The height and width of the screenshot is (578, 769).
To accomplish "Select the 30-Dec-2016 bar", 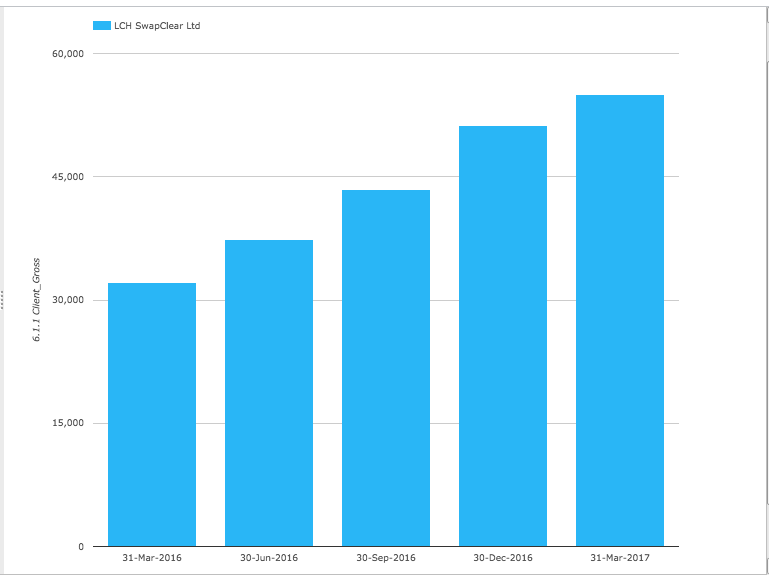I will tap(503, 336).
